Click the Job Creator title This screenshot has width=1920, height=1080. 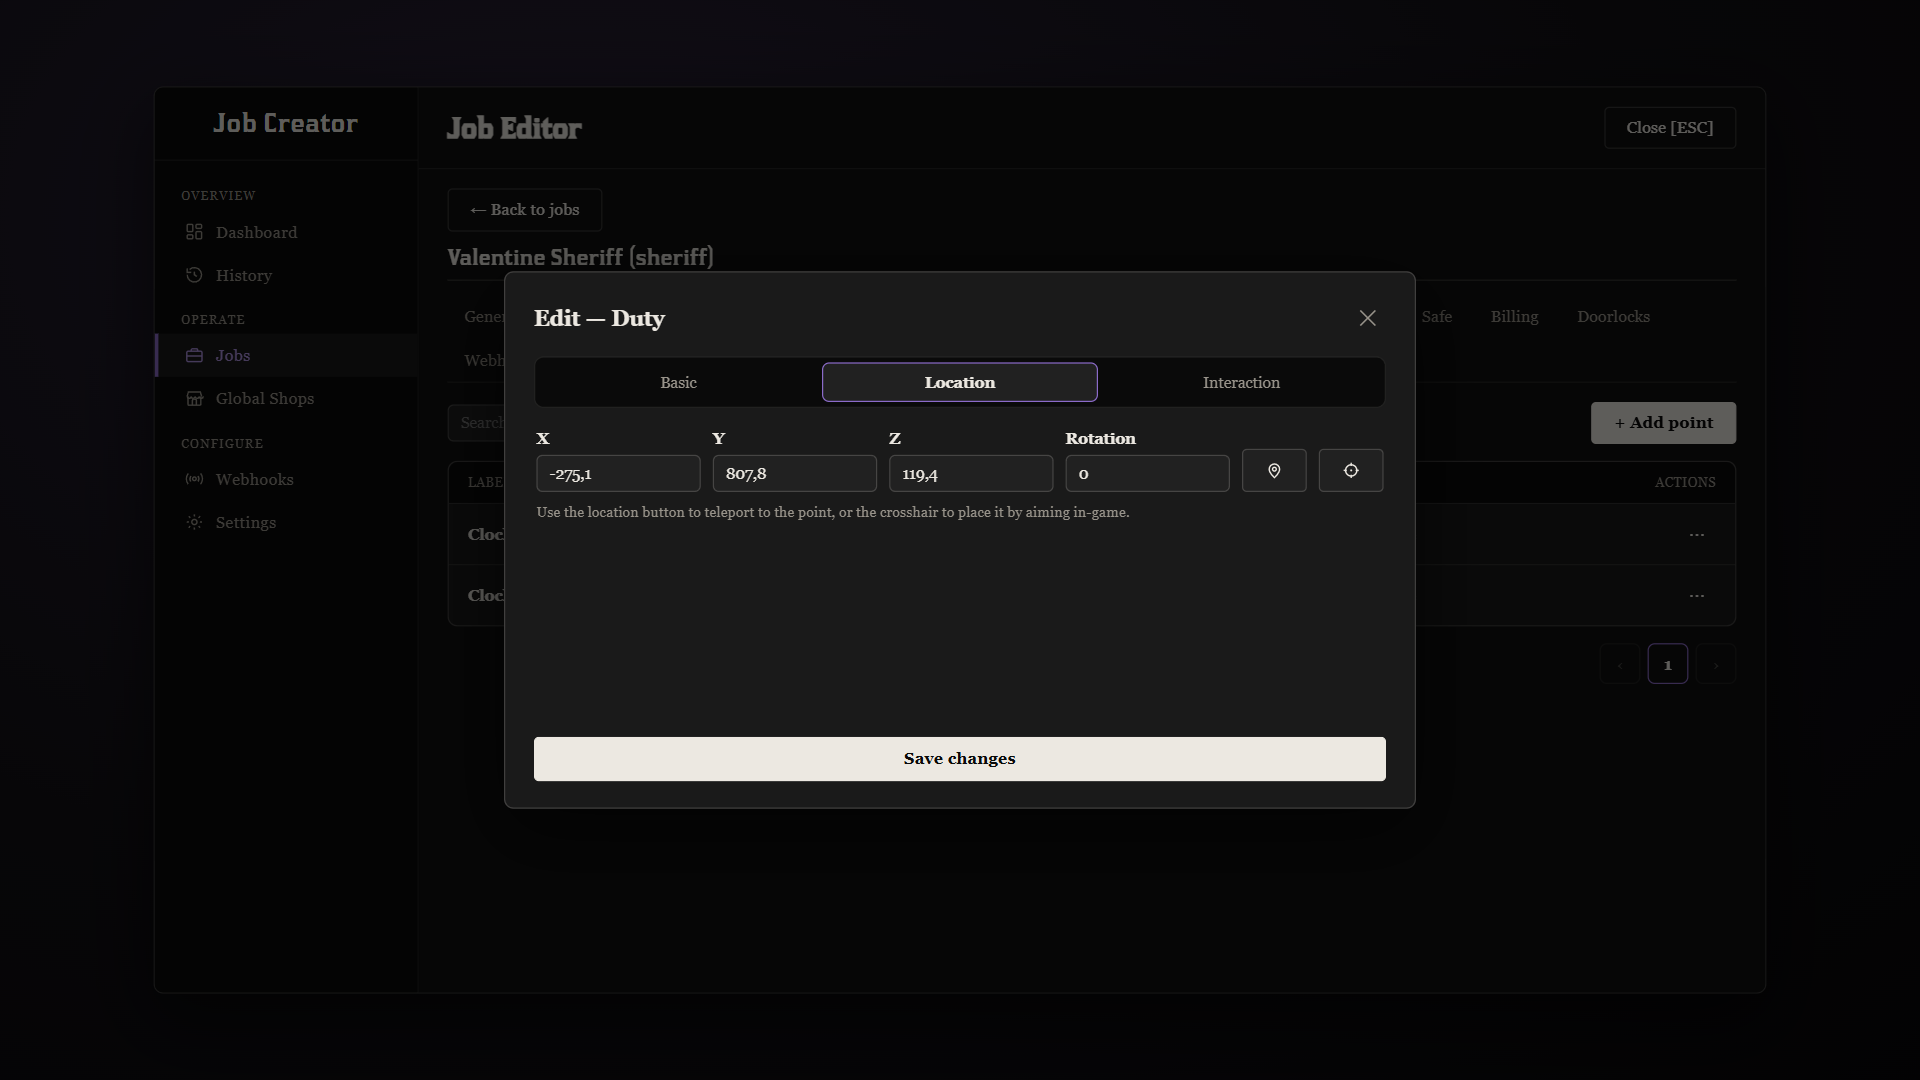click(x=285, y=123)
